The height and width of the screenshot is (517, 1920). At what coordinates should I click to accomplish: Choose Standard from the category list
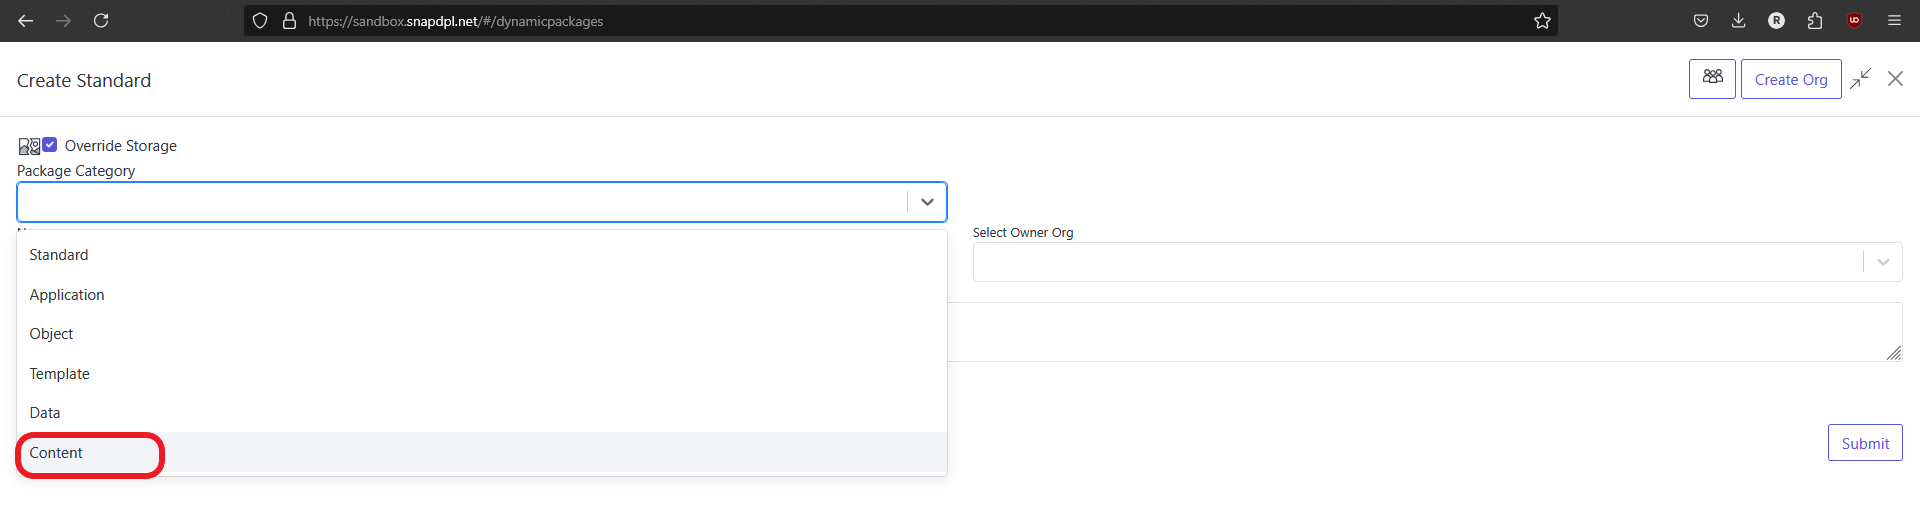482,255
